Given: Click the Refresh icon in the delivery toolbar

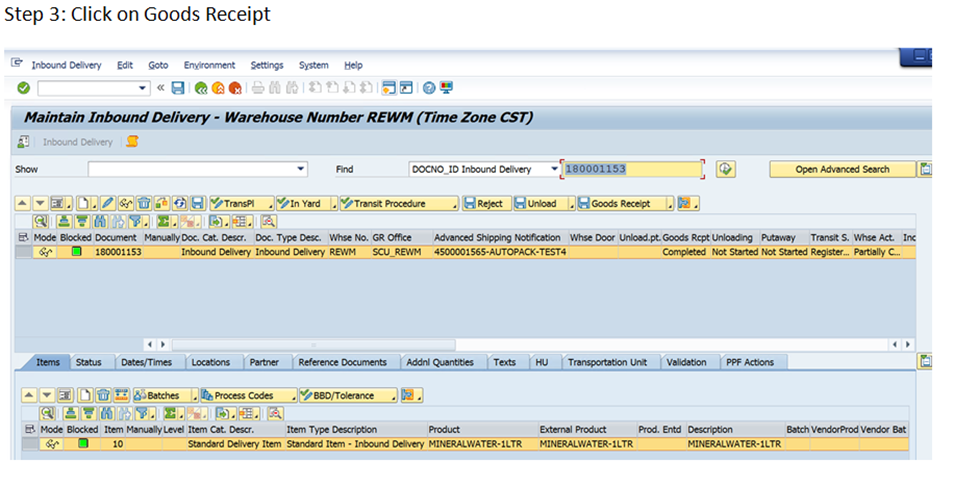Looking at the screenshot, I should (x=179, y=204).
